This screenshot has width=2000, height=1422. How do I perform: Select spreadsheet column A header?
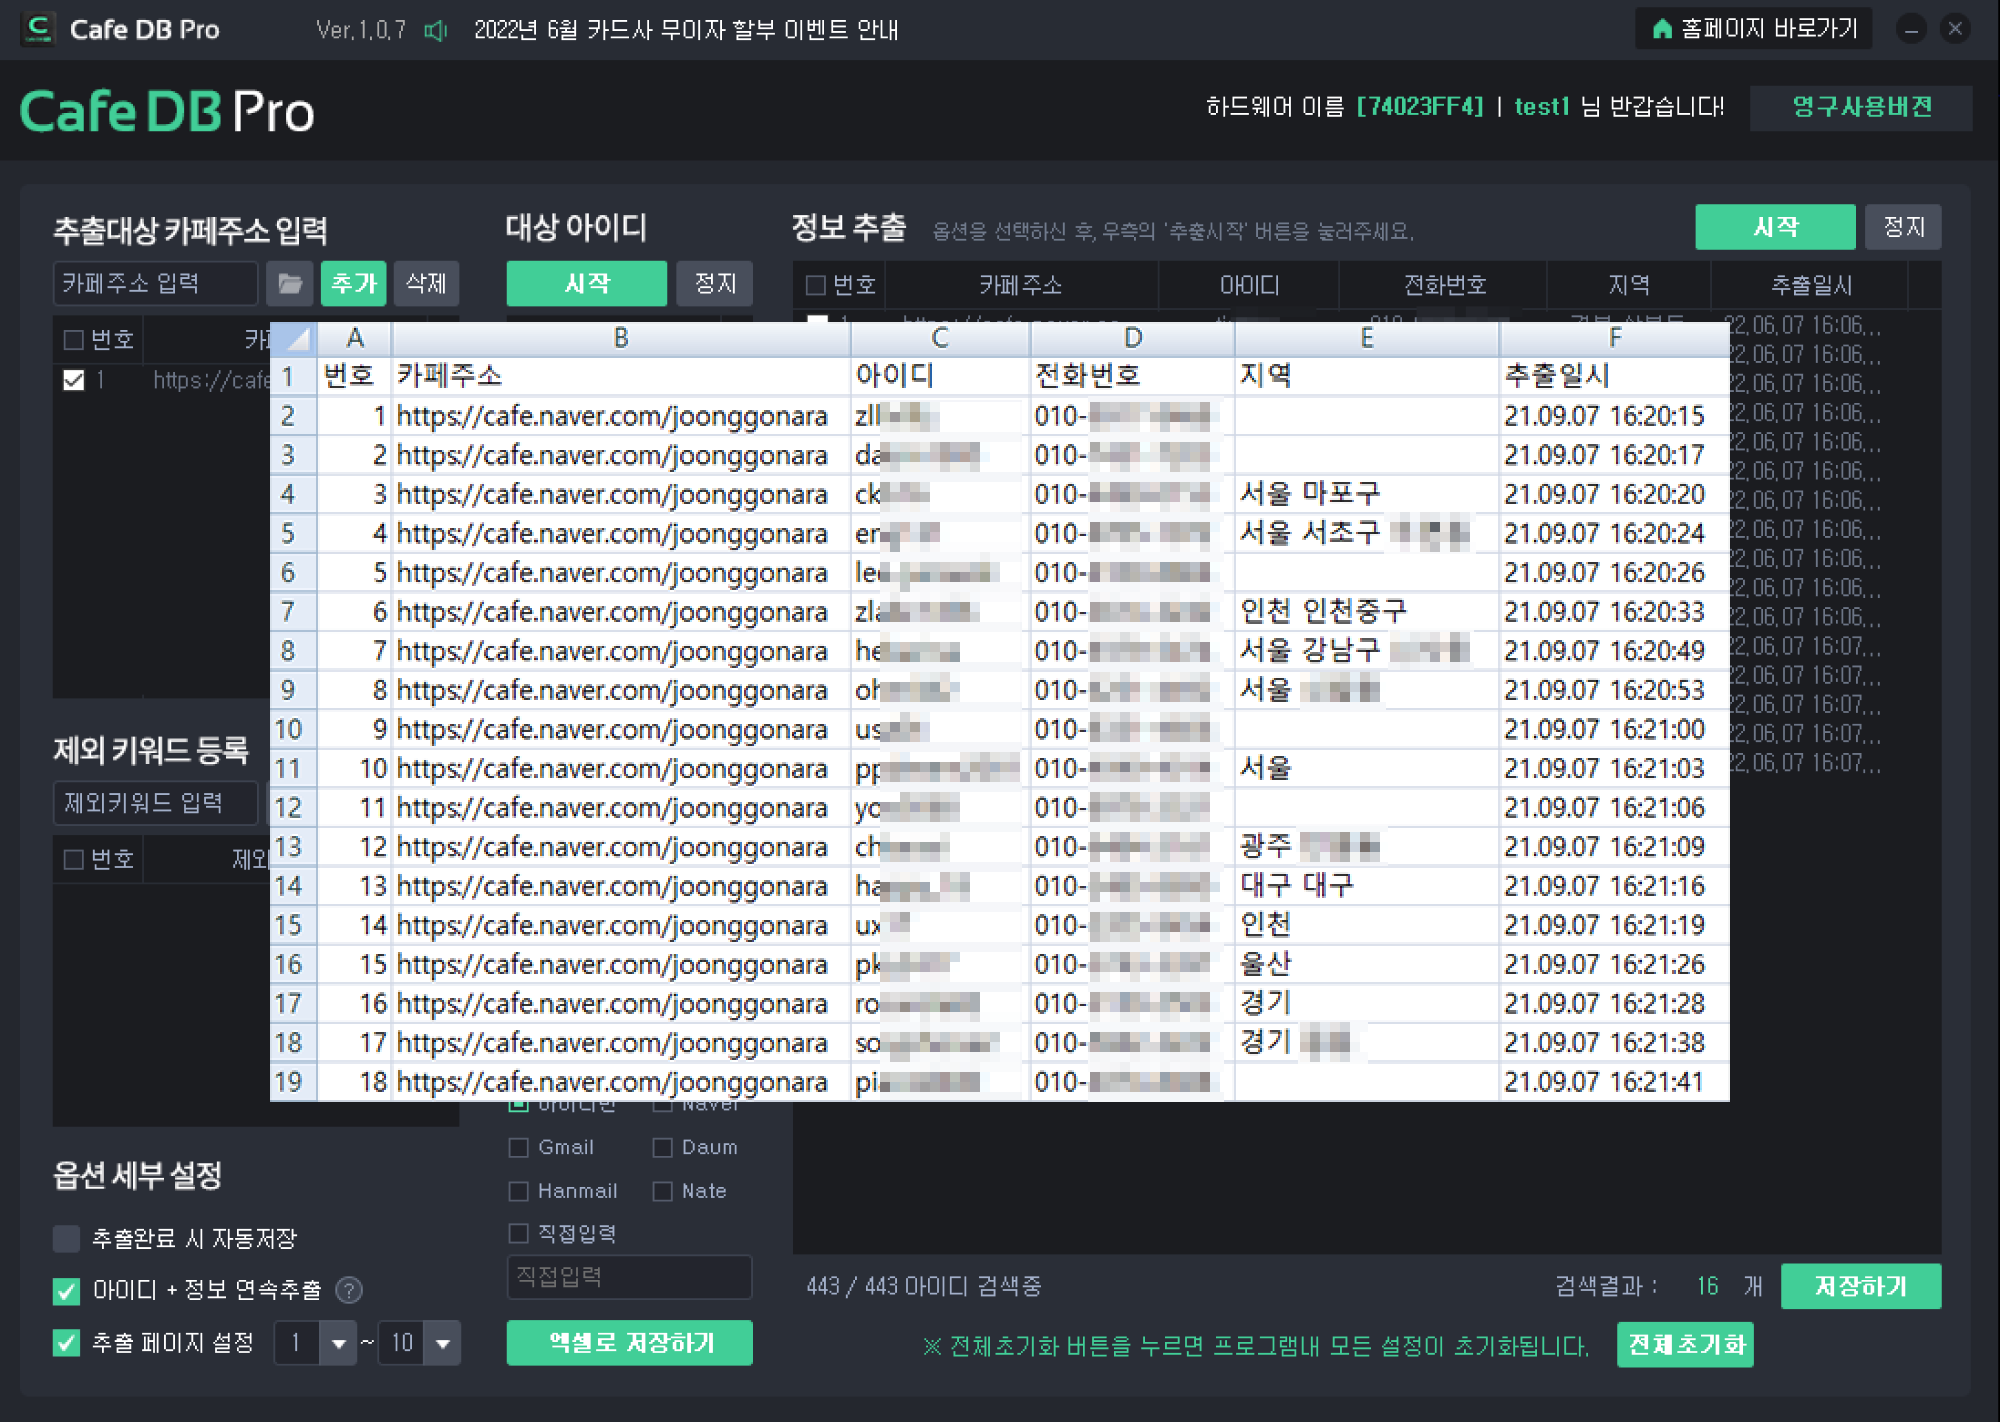[x=355, y=339]
